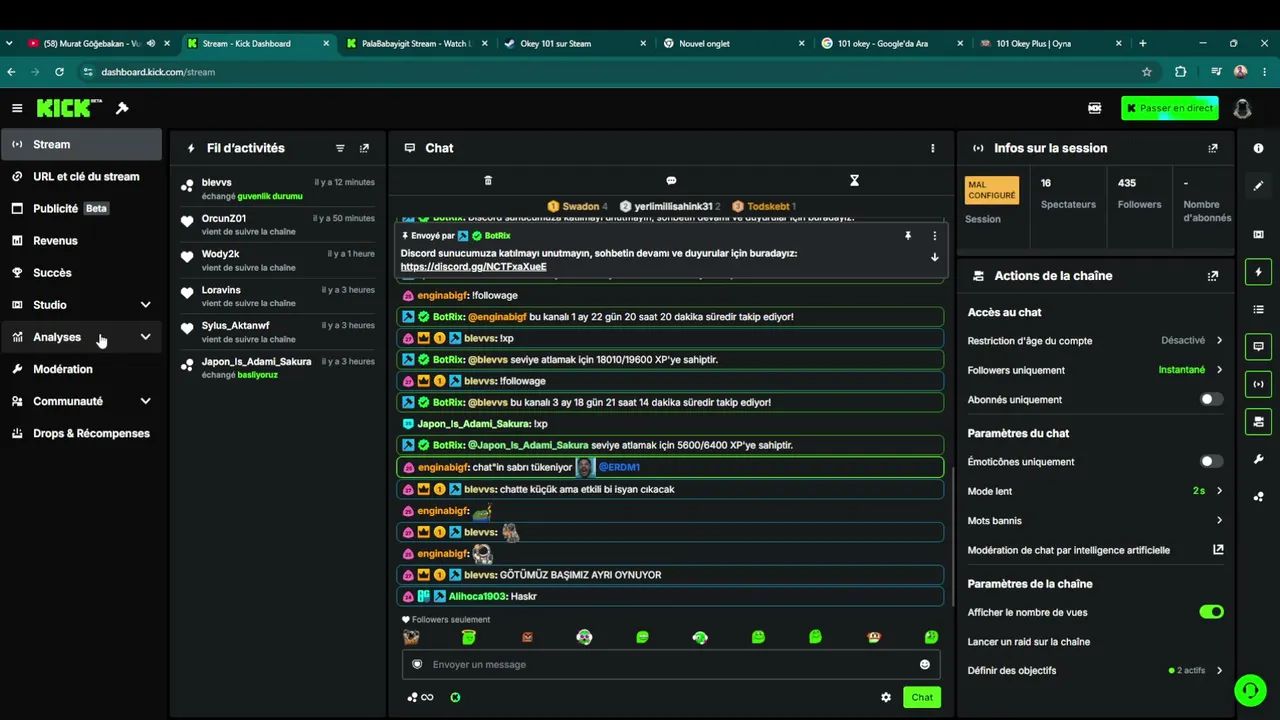Open Followers uniquement Instantané setting

[1095, 370]
